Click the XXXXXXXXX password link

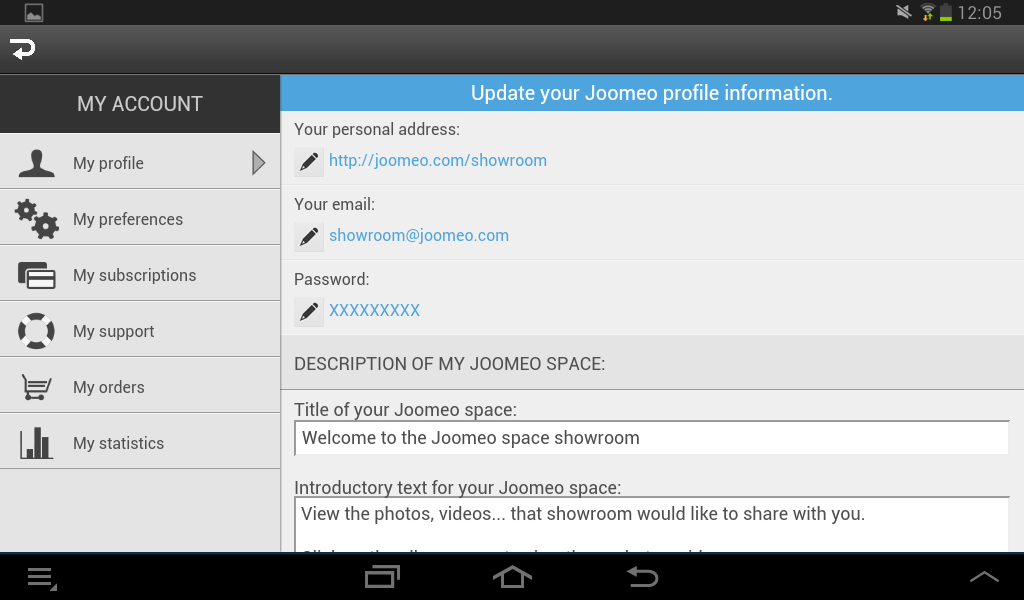(x=374, y=310)
